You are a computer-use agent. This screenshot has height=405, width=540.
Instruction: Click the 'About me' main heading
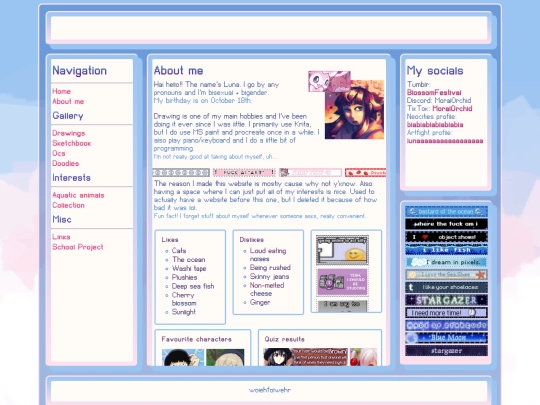coord(178,71)
